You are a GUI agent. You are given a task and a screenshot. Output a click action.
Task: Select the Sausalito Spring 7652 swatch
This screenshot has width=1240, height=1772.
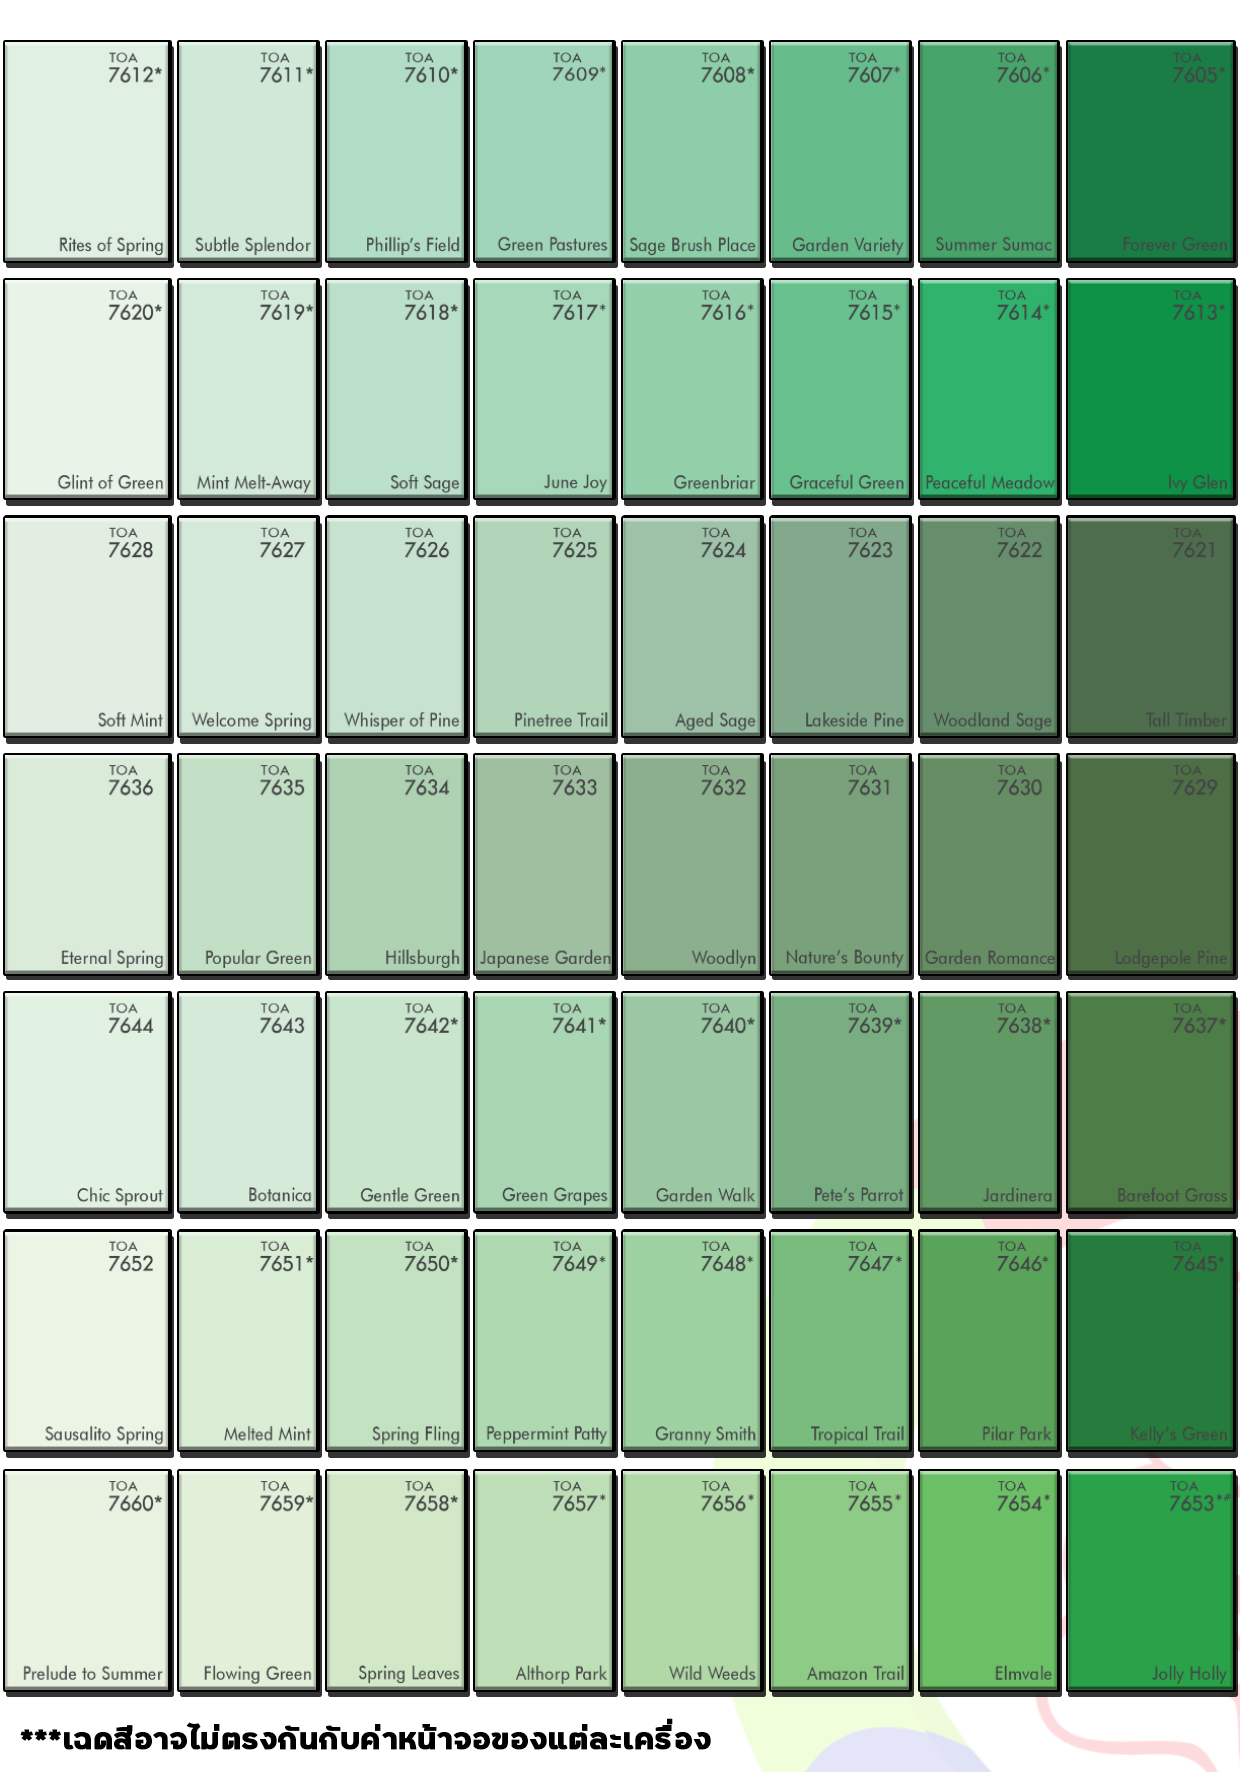(x=87, y=1341)
